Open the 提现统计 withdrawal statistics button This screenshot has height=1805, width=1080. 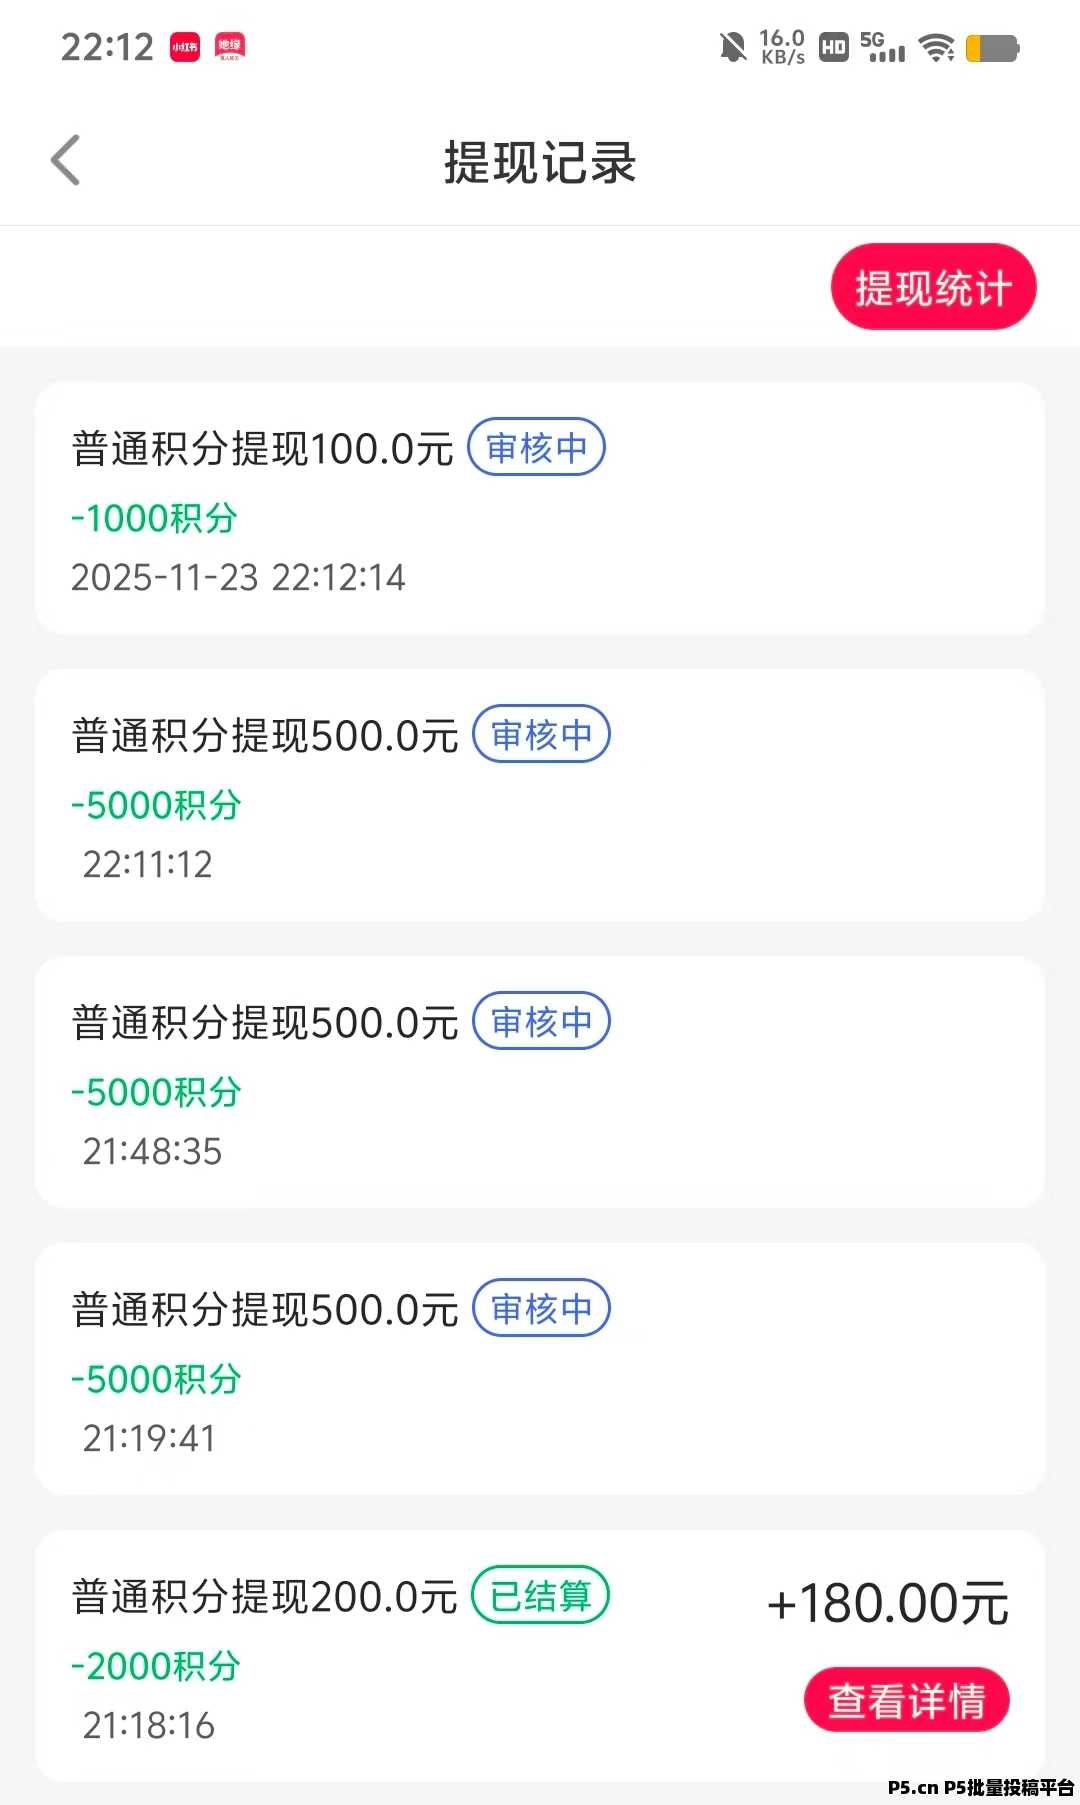(933, 287)
